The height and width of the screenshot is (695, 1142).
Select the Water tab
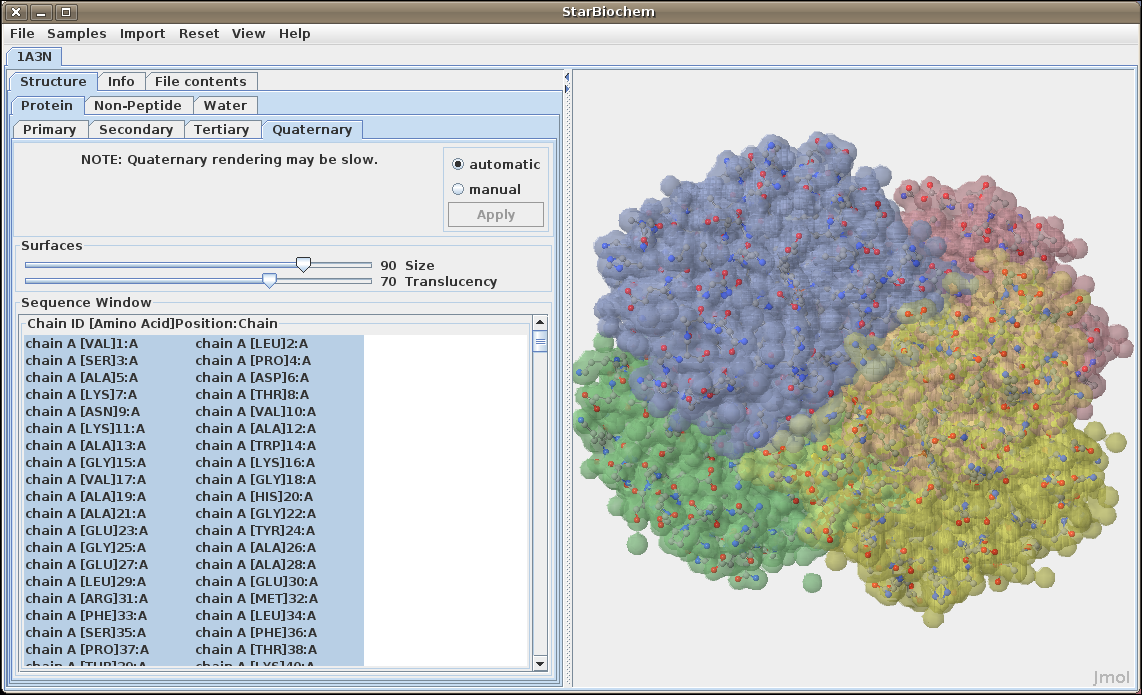(x=225, y=106)
